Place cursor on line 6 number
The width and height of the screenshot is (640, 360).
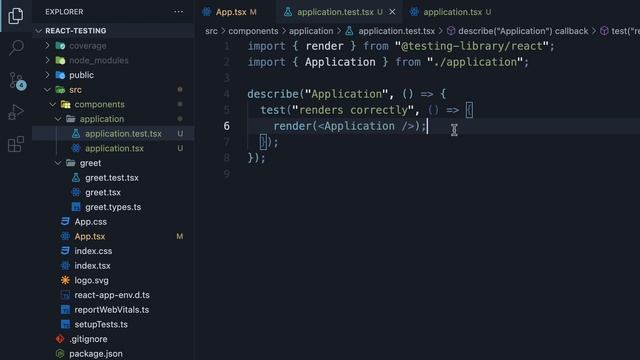click(227, 126)
